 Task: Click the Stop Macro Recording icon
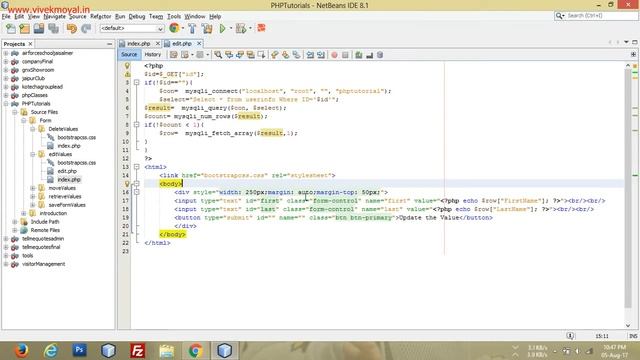345,55
